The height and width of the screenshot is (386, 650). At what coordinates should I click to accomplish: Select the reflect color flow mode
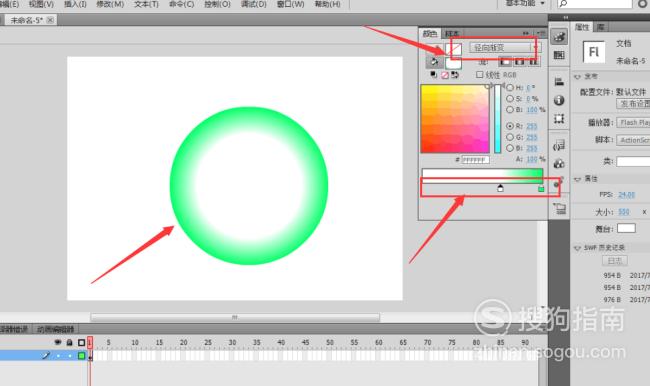tap(519, 62)
